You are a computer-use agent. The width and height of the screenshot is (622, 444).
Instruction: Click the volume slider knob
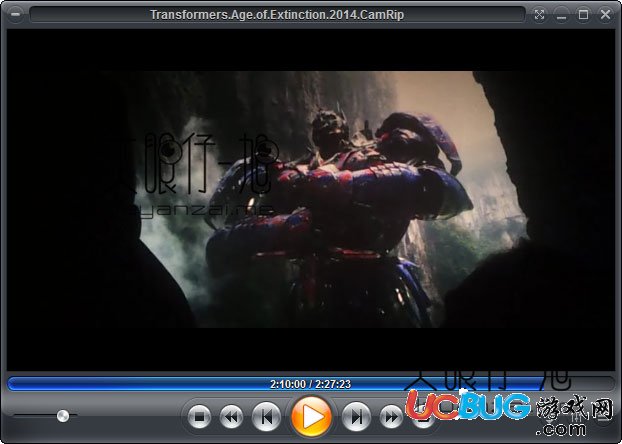63,416
